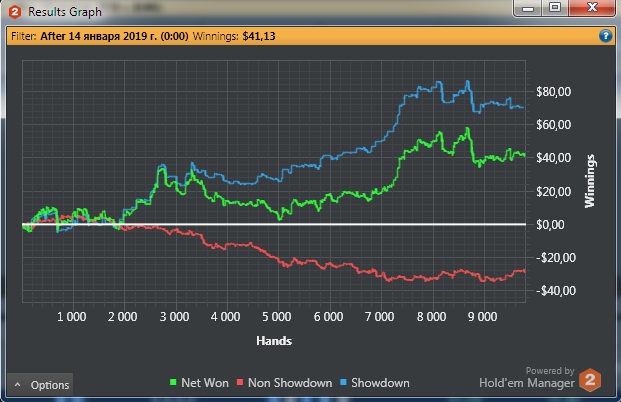Click the red Non Showdown legend swatch
The height and width of the screenshot is (402, 621).
pos(240,382)
